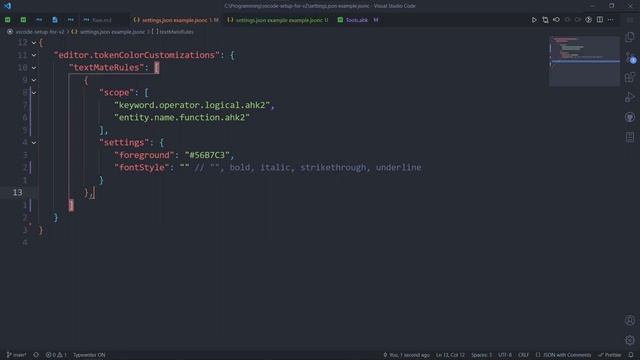This screenshot has width=640, height=360.
Task: Open the notebook-like activity bar icon
Action: coord(630,137)
